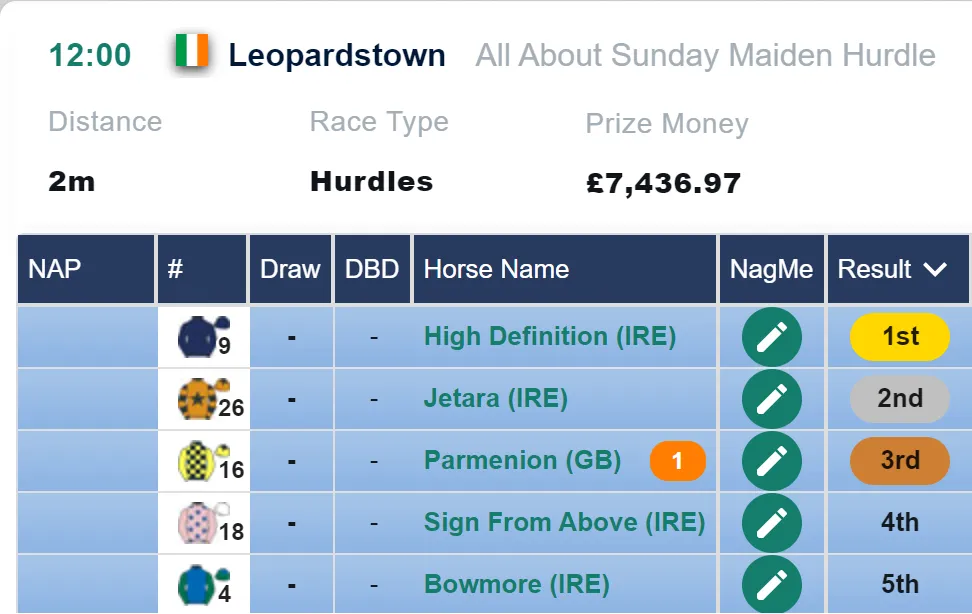Sort by the Draw column header
The width and height of the screenshot is (972, 614).
[x=290, y=269]
